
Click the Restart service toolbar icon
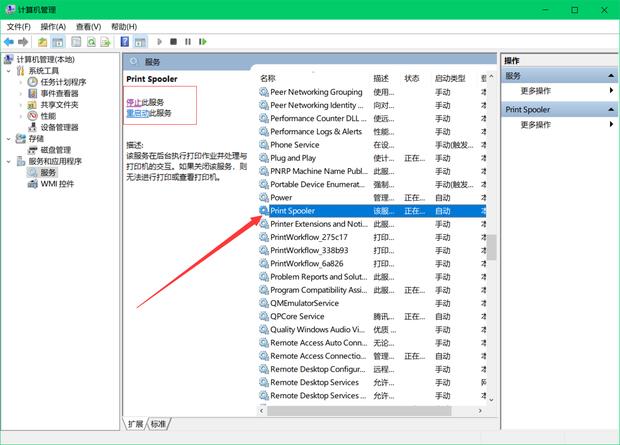tap(203, 42)
